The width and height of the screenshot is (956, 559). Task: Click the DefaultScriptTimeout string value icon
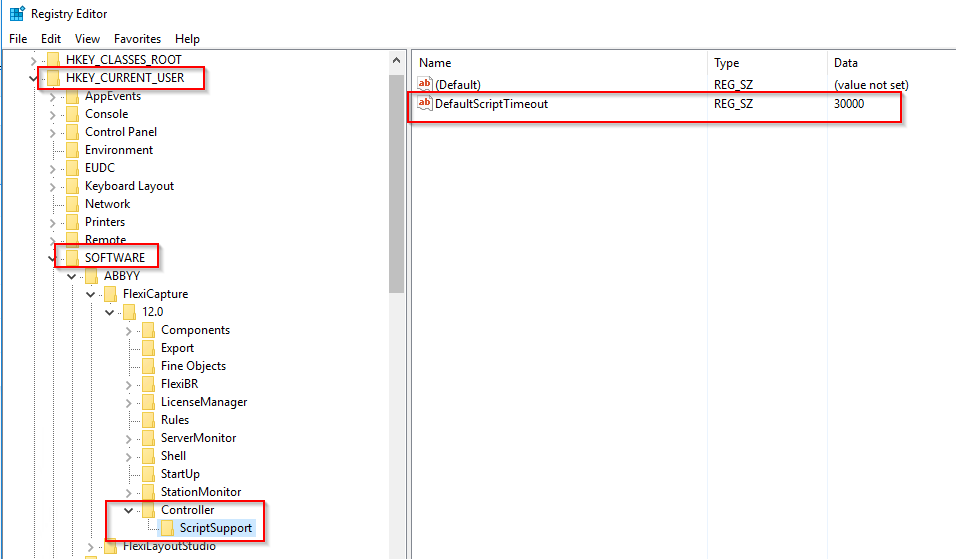point(424,103)
